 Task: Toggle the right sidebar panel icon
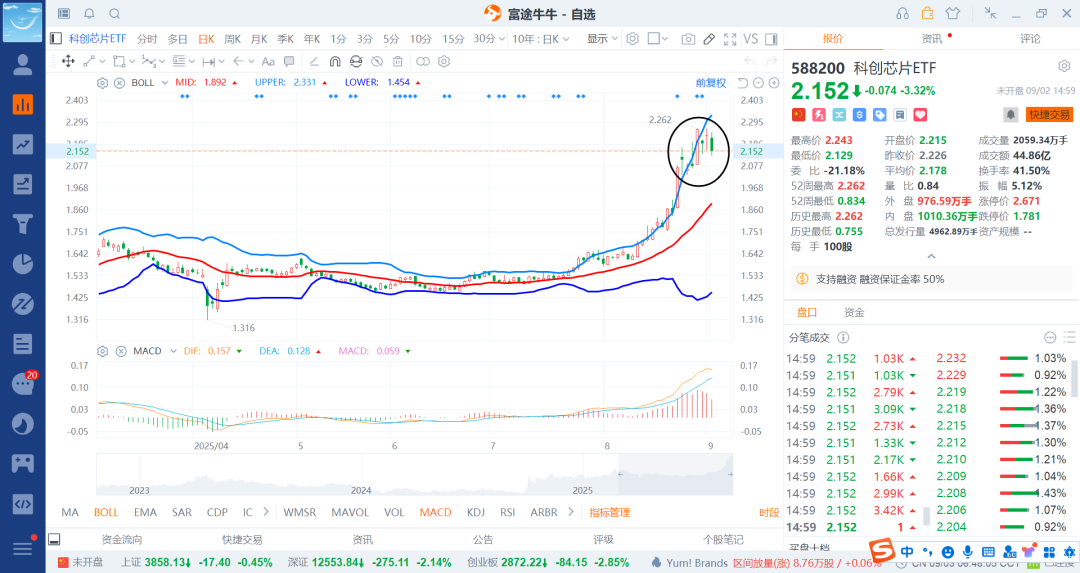pyautogui.click(x=771, y=39)
